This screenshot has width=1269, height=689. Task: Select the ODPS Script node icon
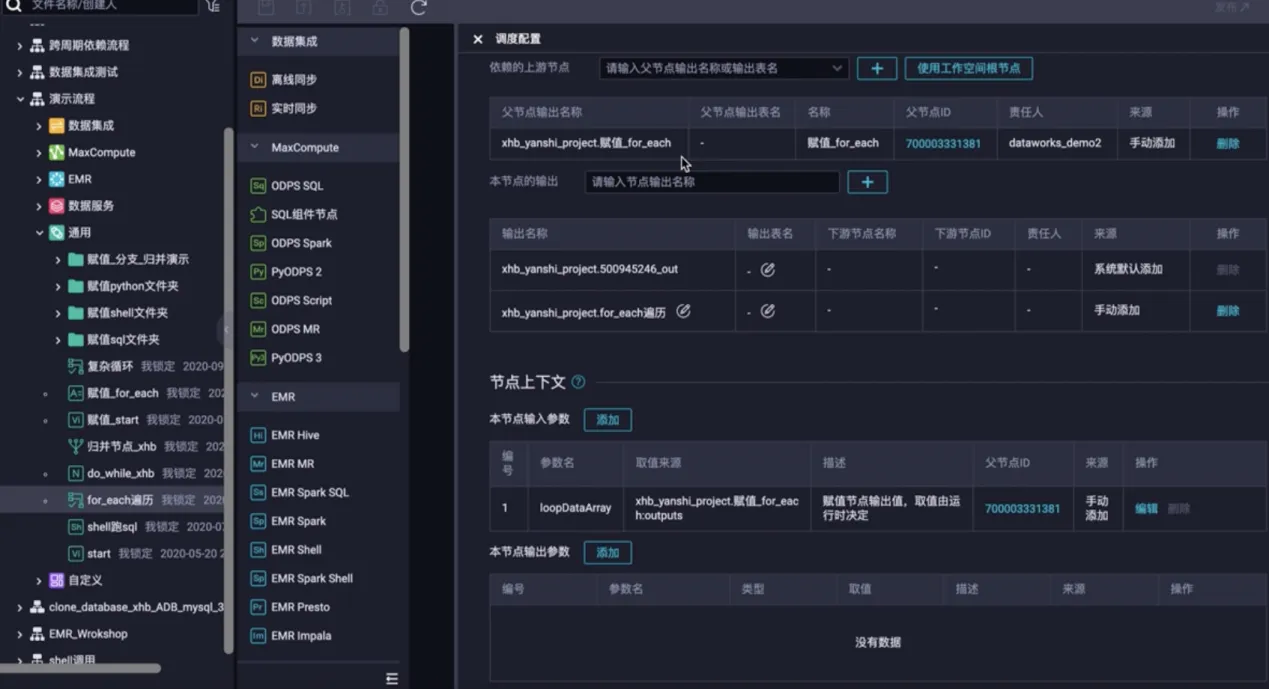tap(258, 300)
